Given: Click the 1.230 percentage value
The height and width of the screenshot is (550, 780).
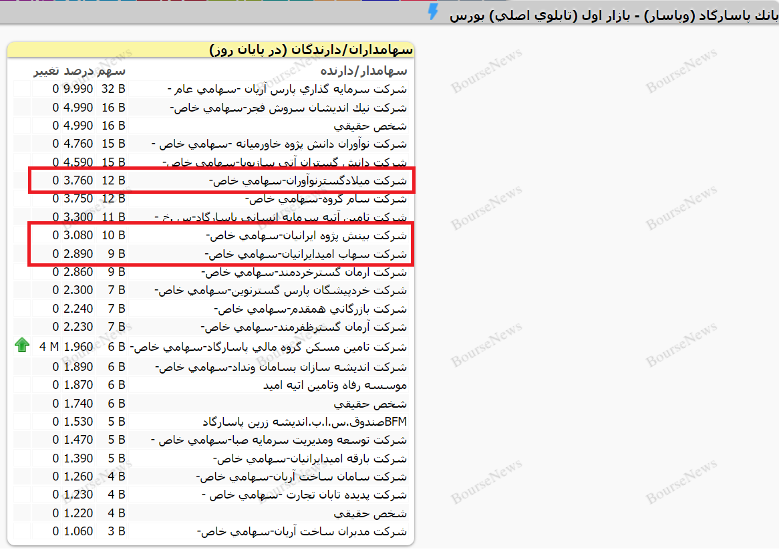Looking at the screenshot, I should (x=78, y=494).
